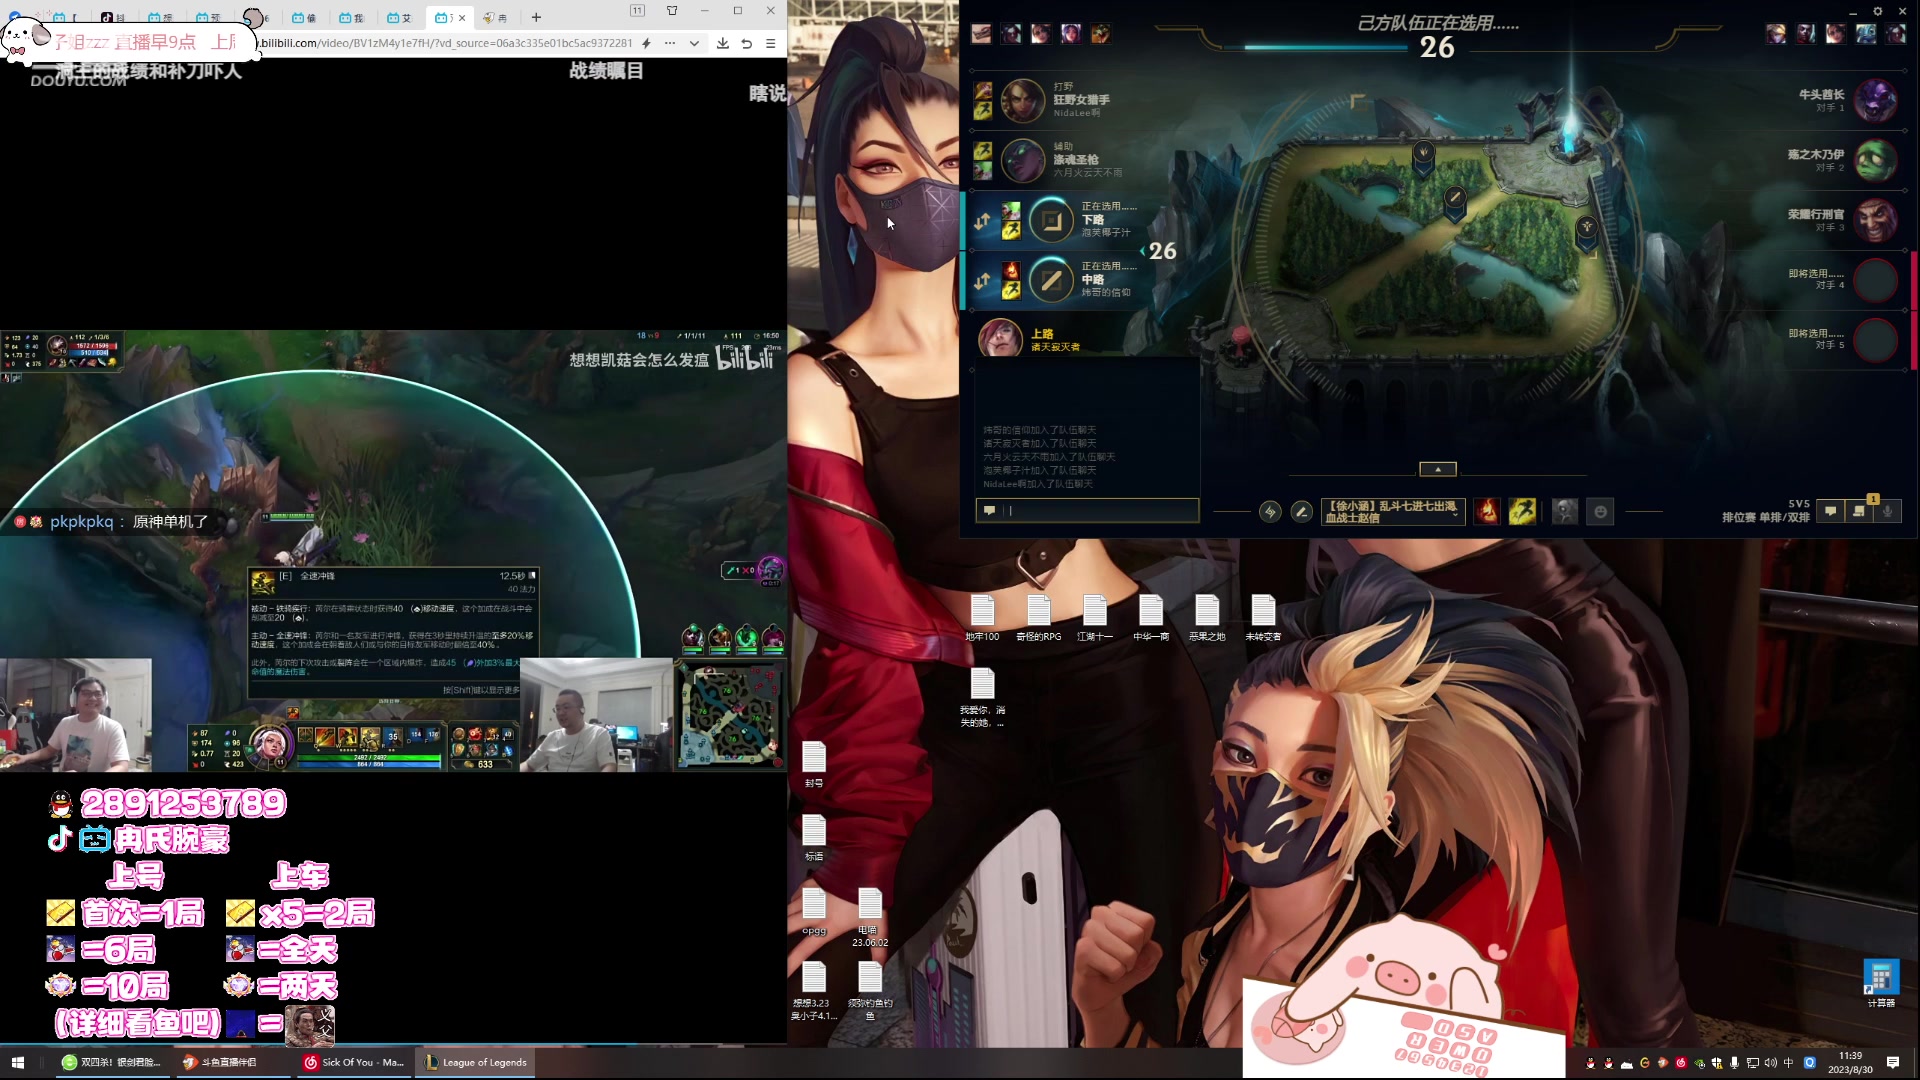Open desktop file 地牢100
The height and width of the screenshot is (1080, 1920).
982,618
